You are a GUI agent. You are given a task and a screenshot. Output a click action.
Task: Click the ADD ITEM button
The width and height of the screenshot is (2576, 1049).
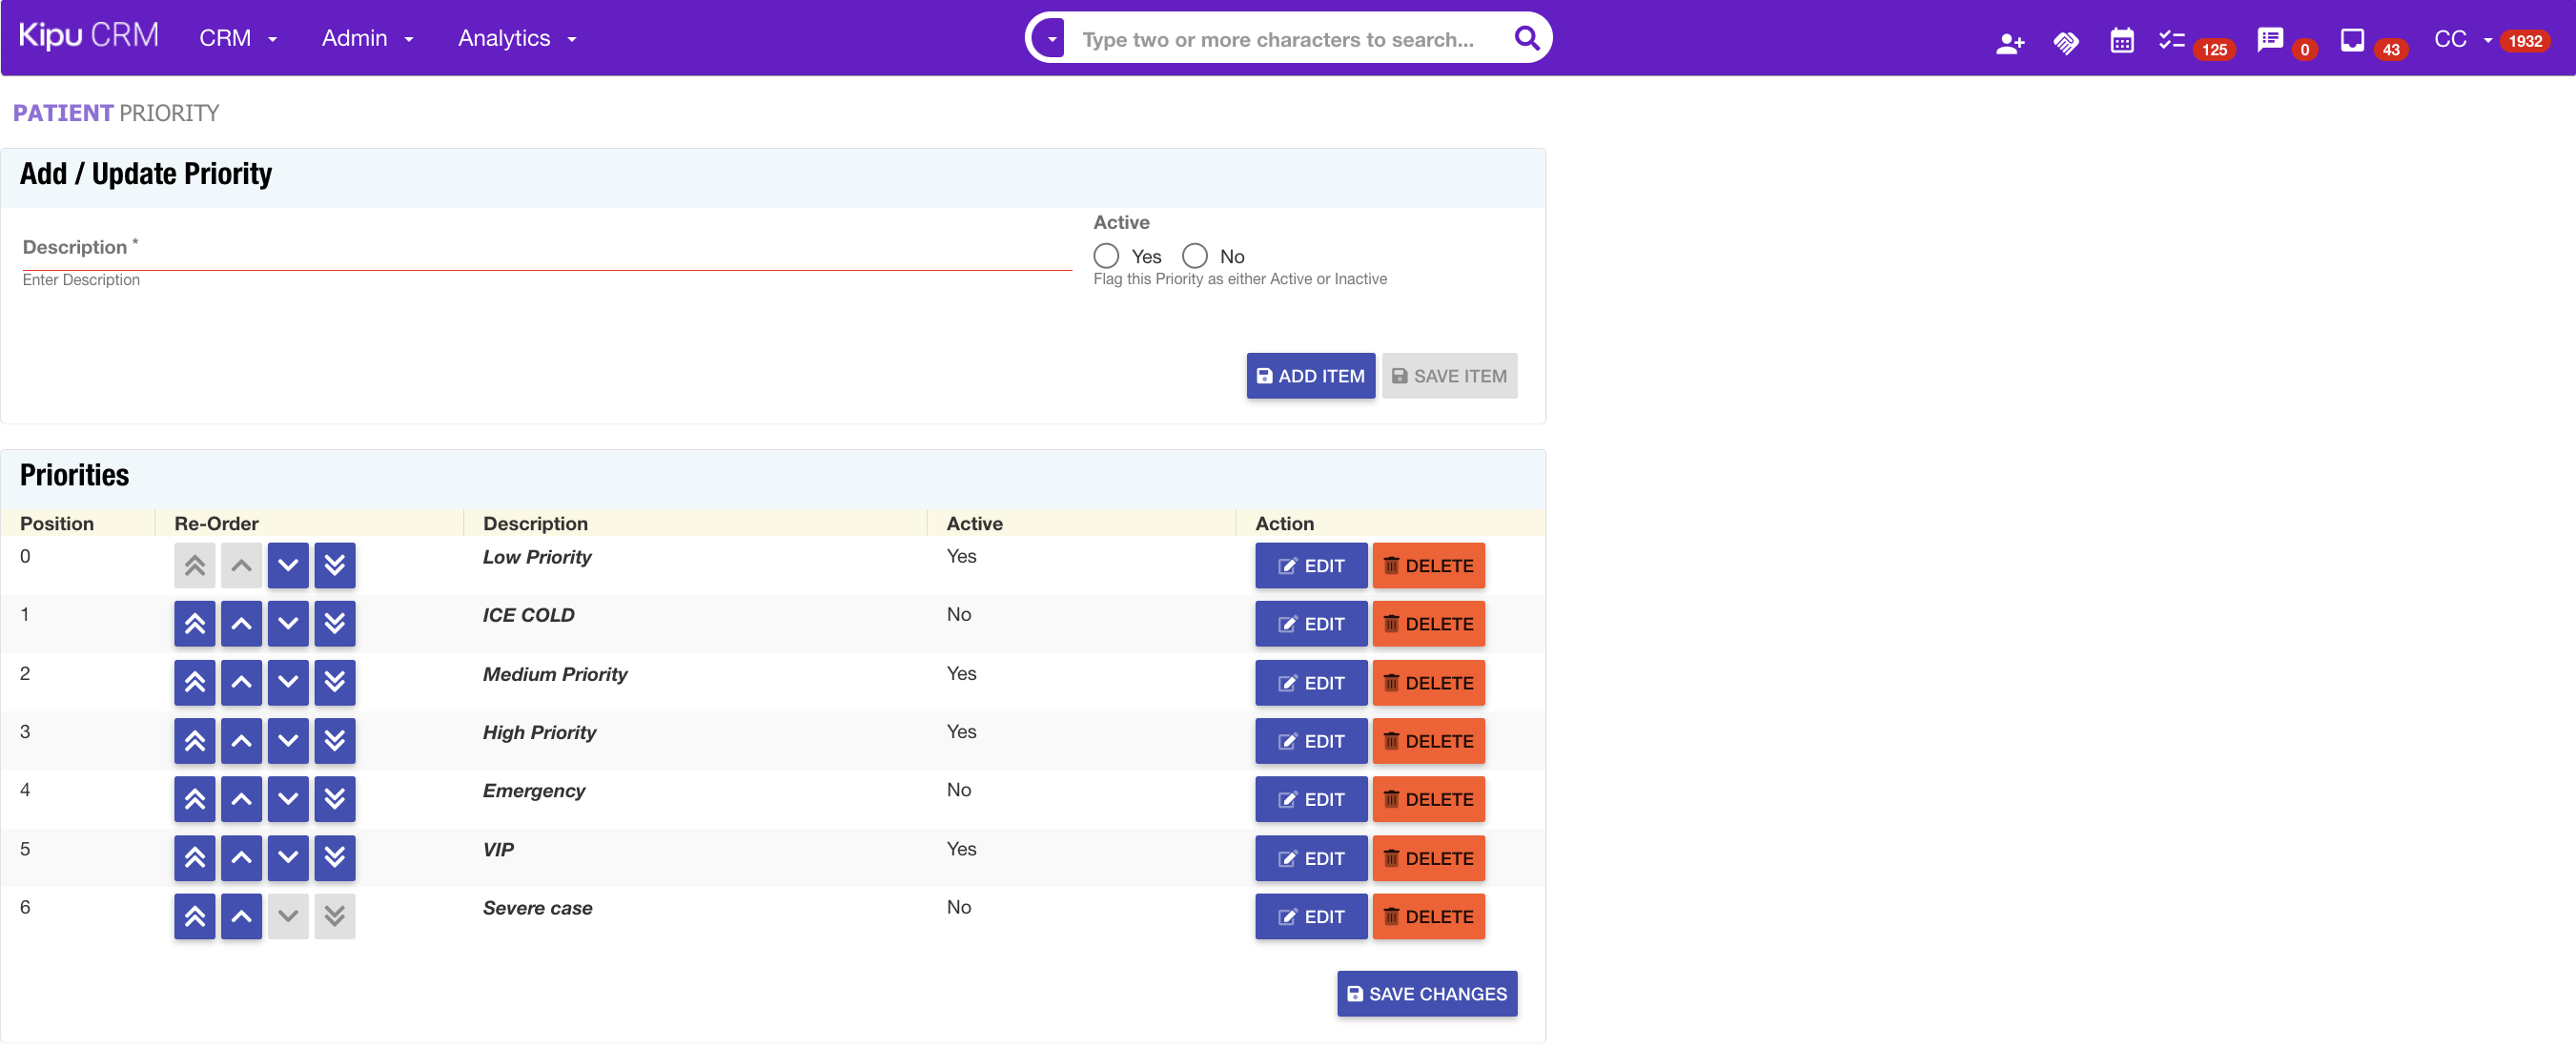(1310, 376)
